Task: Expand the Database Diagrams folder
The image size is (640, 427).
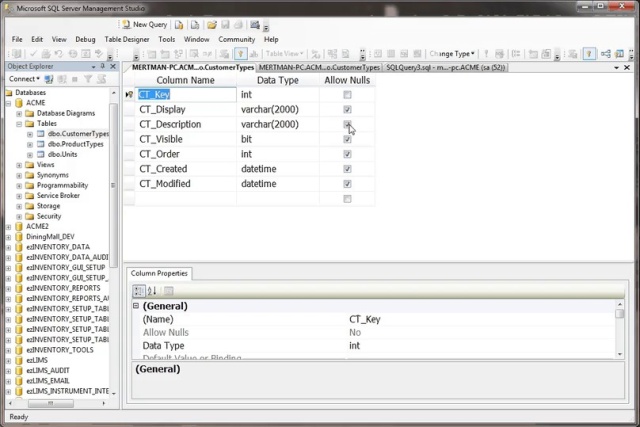Action: pos(19,113)
